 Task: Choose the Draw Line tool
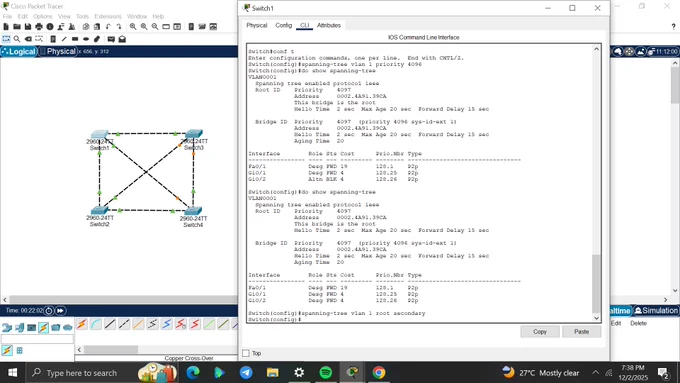click(64, 39)
